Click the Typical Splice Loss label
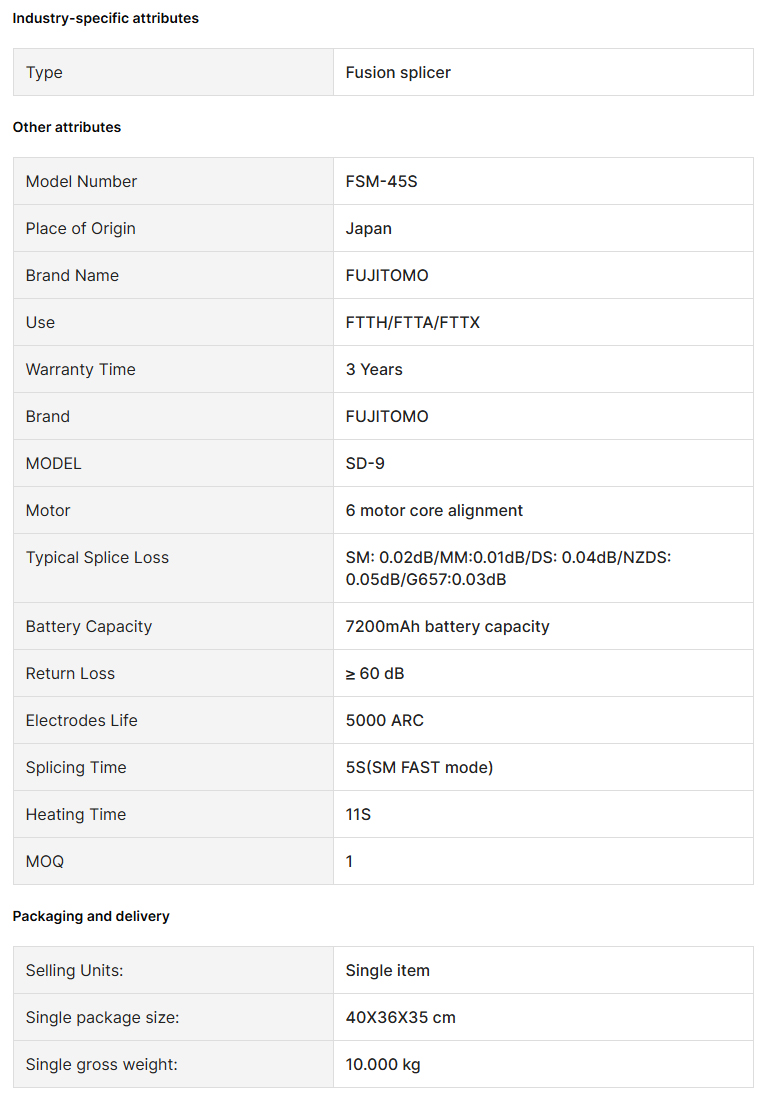 coord(97,557)
